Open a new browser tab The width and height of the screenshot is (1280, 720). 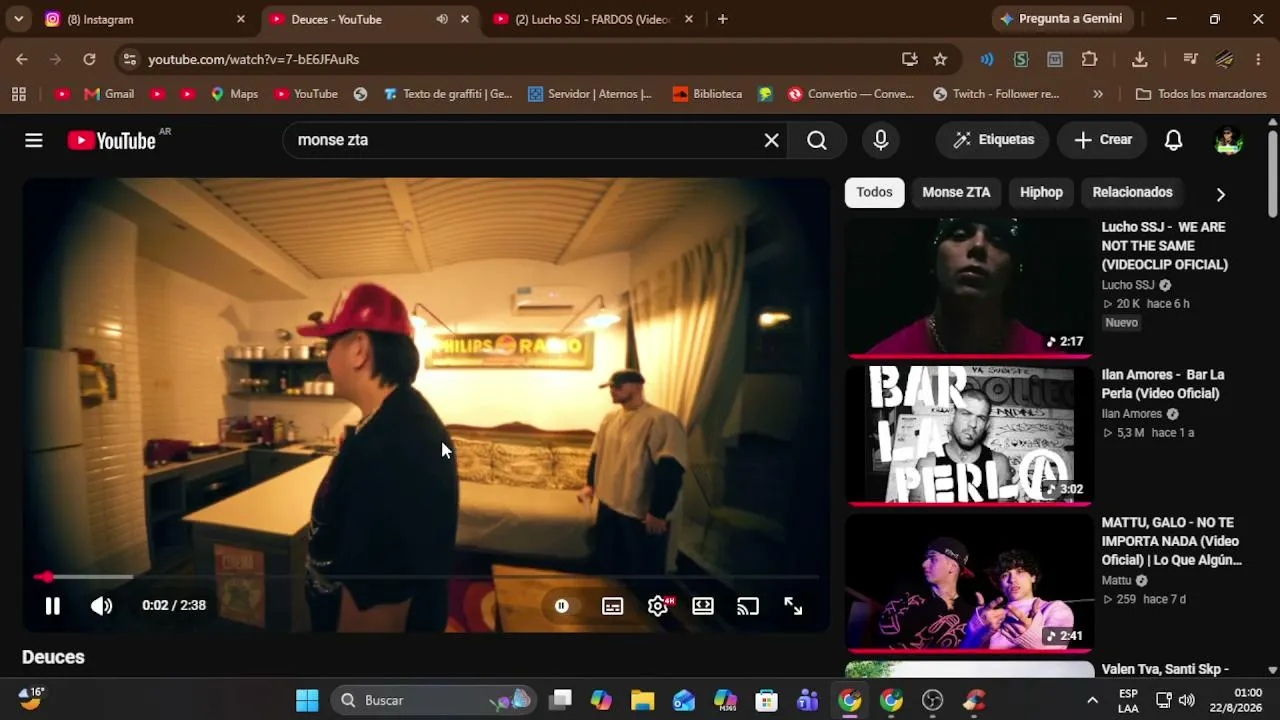pyautogui.click(x=722, y=19)
